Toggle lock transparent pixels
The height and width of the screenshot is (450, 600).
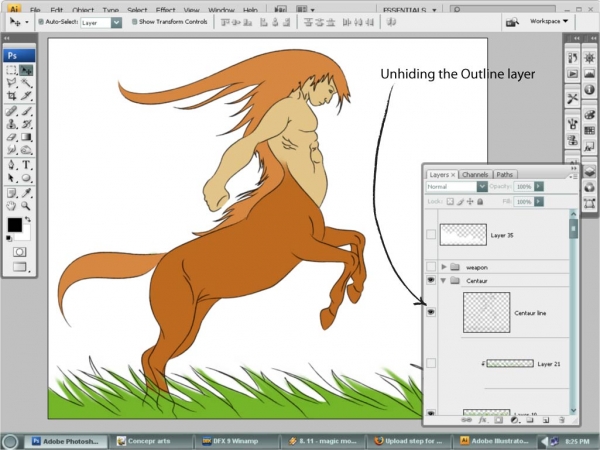coord(450,201)
